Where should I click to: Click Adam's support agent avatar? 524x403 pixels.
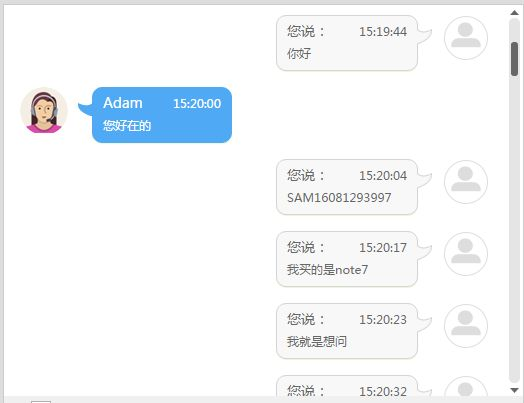click(44, 110)
